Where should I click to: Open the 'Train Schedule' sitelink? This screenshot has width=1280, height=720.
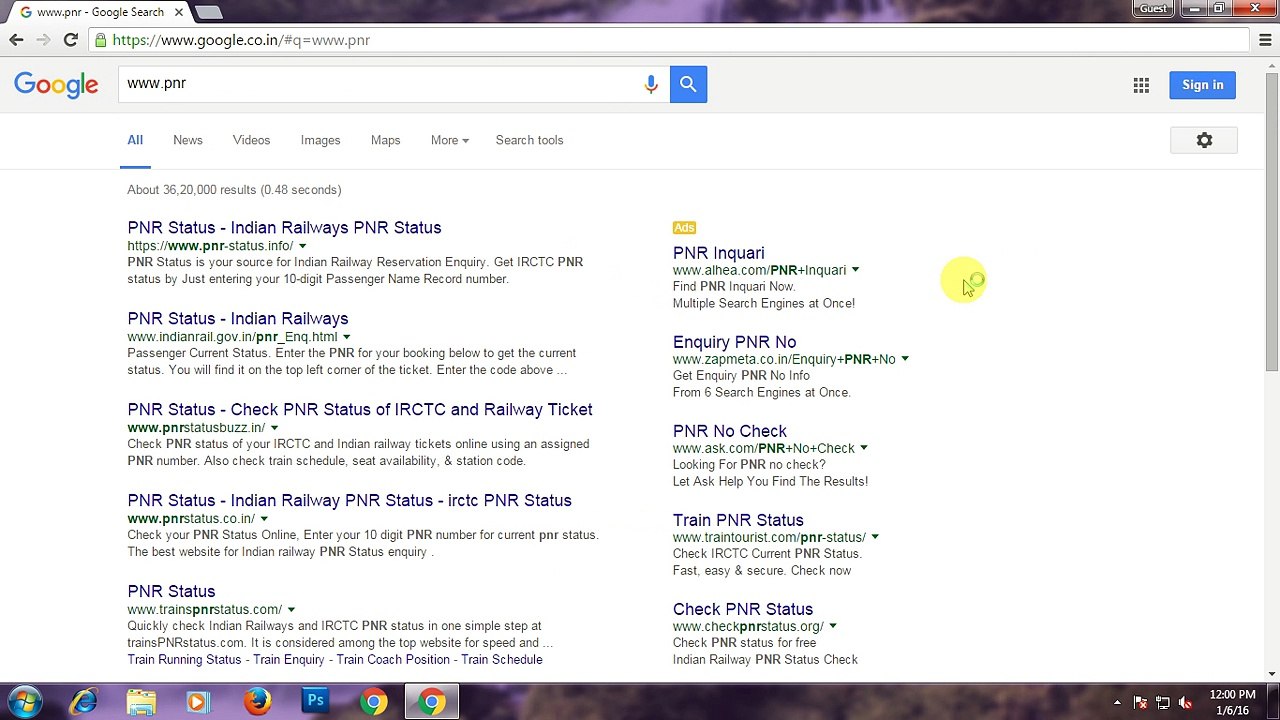(502, 660)
